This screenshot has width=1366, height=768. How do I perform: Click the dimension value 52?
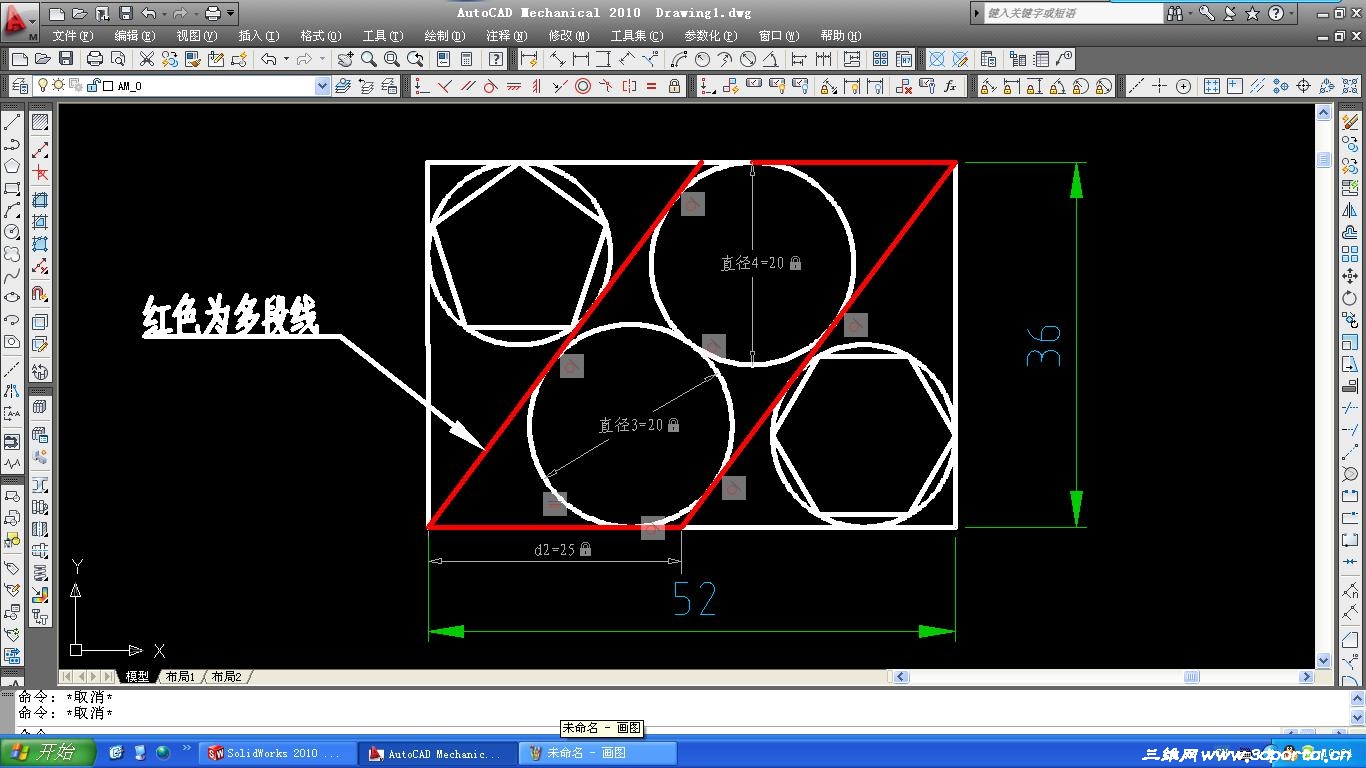coord(695,599)
